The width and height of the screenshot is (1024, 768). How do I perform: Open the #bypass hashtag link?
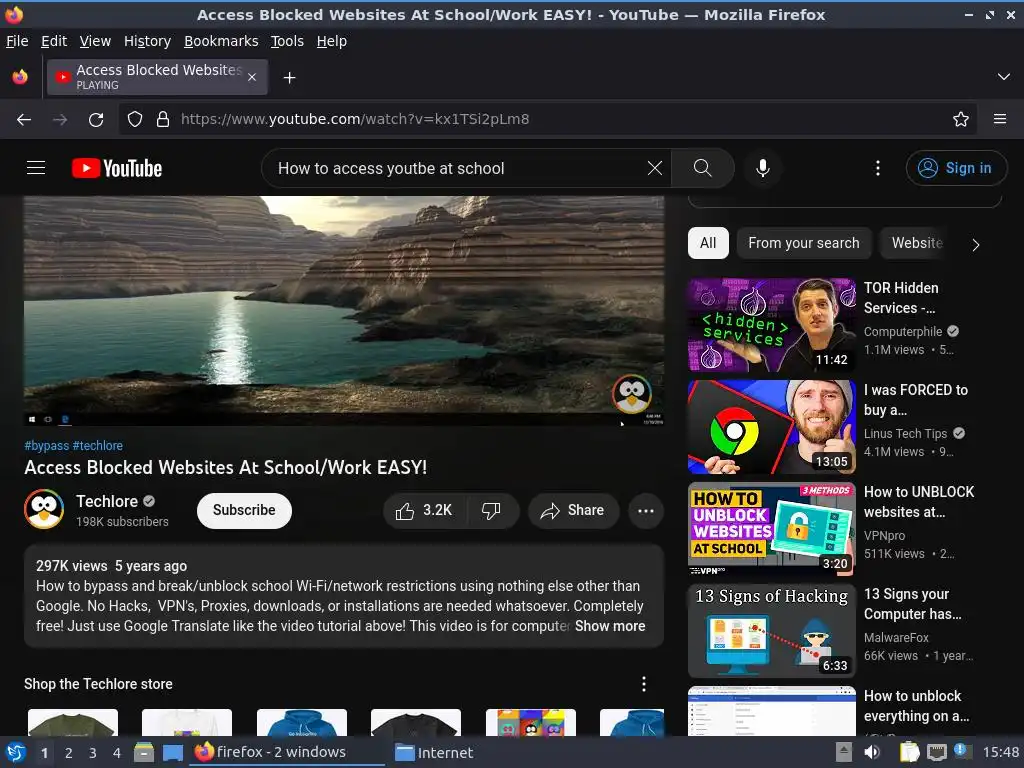pos(46,445)
